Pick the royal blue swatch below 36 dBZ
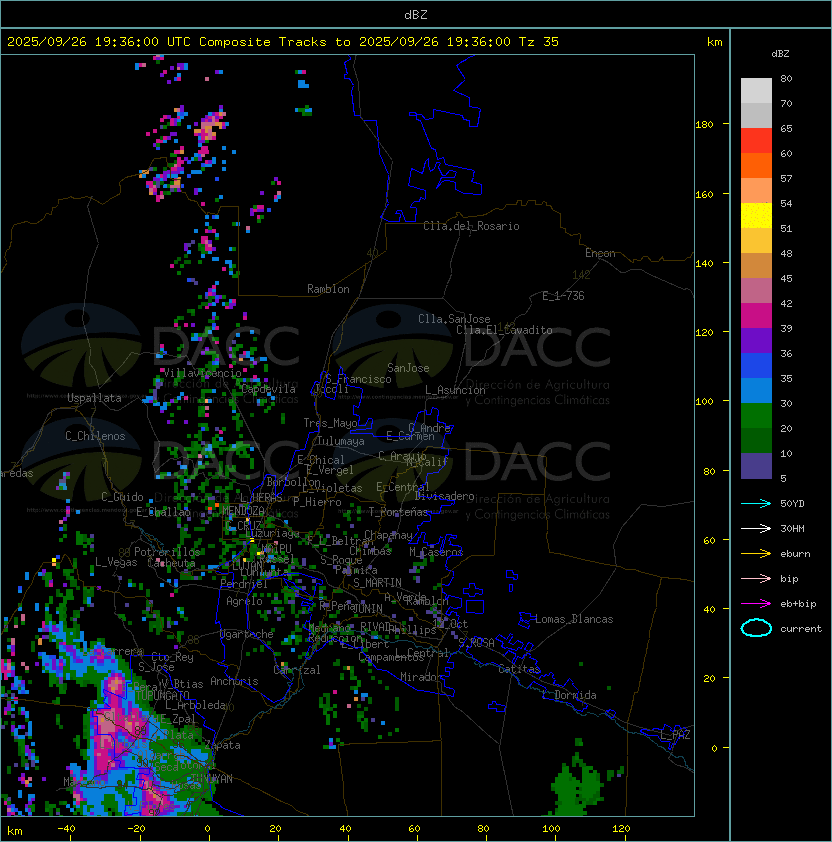 [x=756, y=366]
